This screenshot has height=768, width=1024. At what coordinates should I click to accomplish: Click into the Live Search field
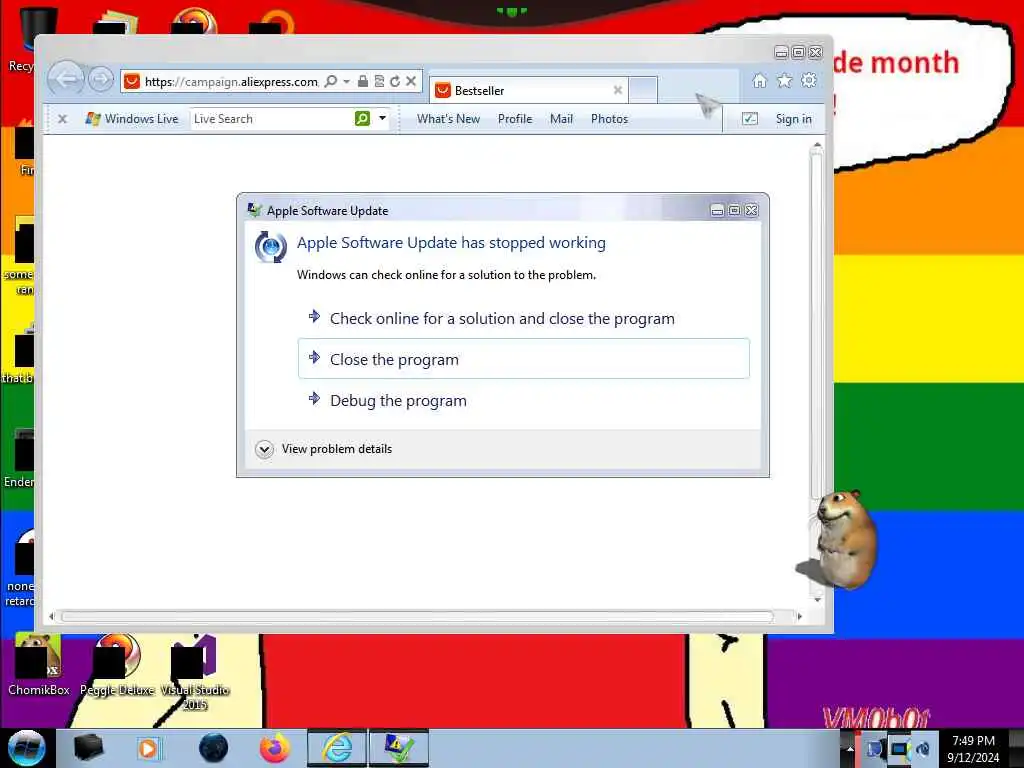point(271,119)
